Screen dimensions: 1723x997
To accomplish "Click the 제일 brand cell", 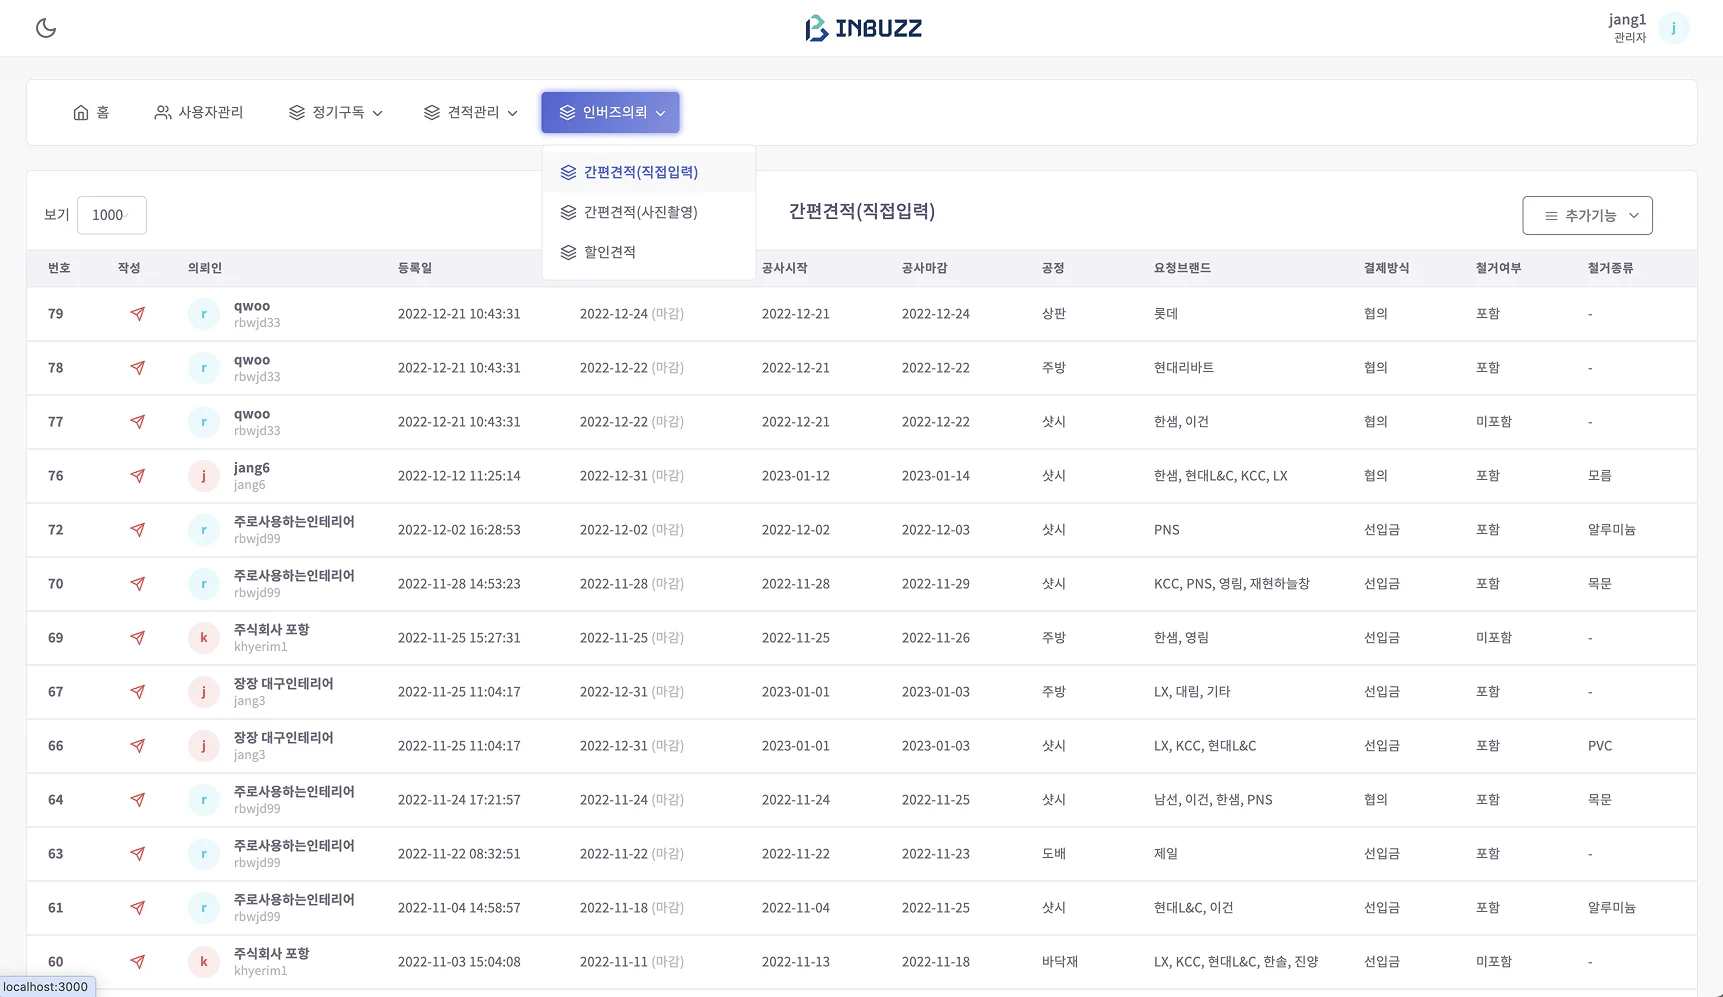I will click(x=1166, y=854).
